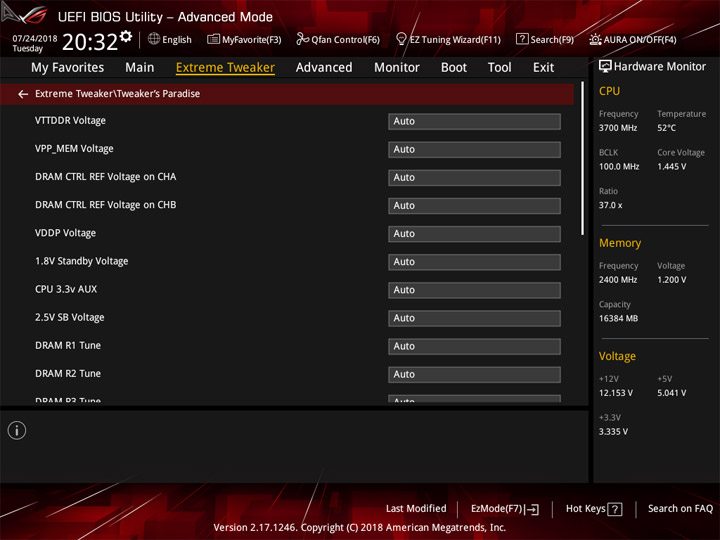Open DRAM CTRL REF Voltage on CHB field
720x540 pixels.
474,206
